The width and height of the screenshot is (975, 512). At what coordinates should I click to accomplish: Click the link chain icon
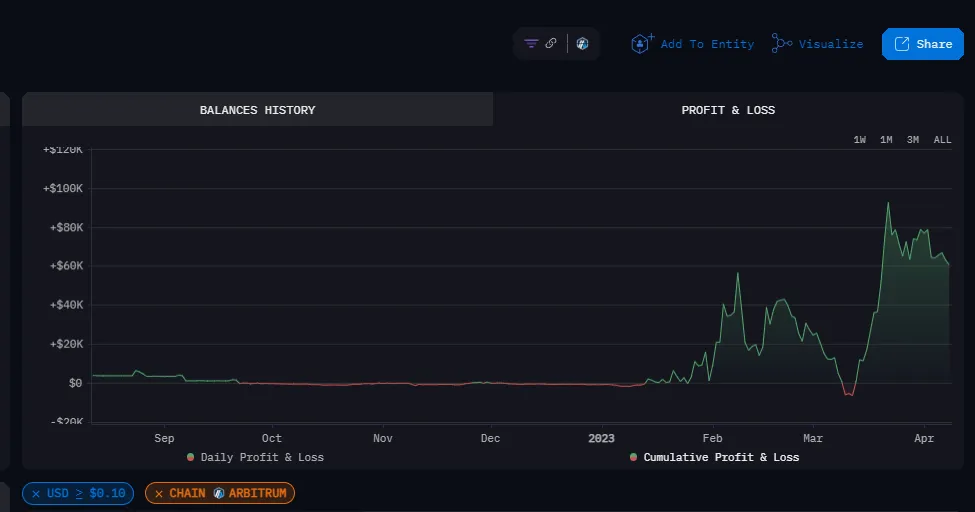coord(551,43)
